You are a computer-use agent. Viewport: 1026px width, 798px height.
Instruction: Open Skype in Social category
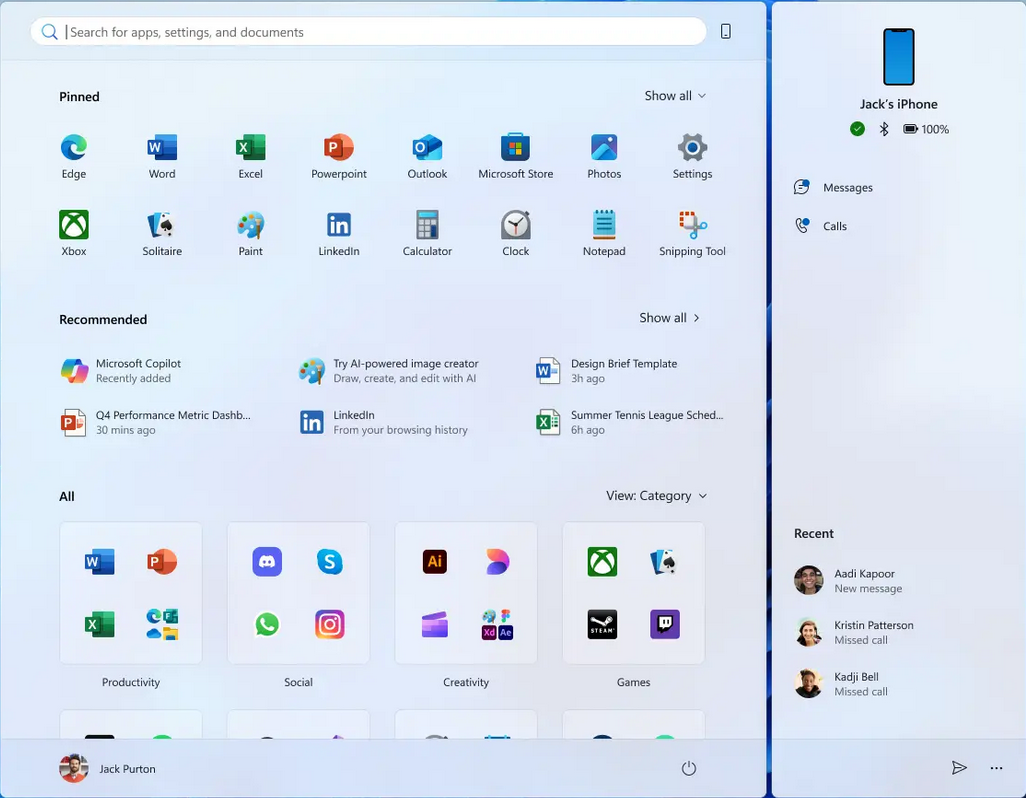(330, 562)
